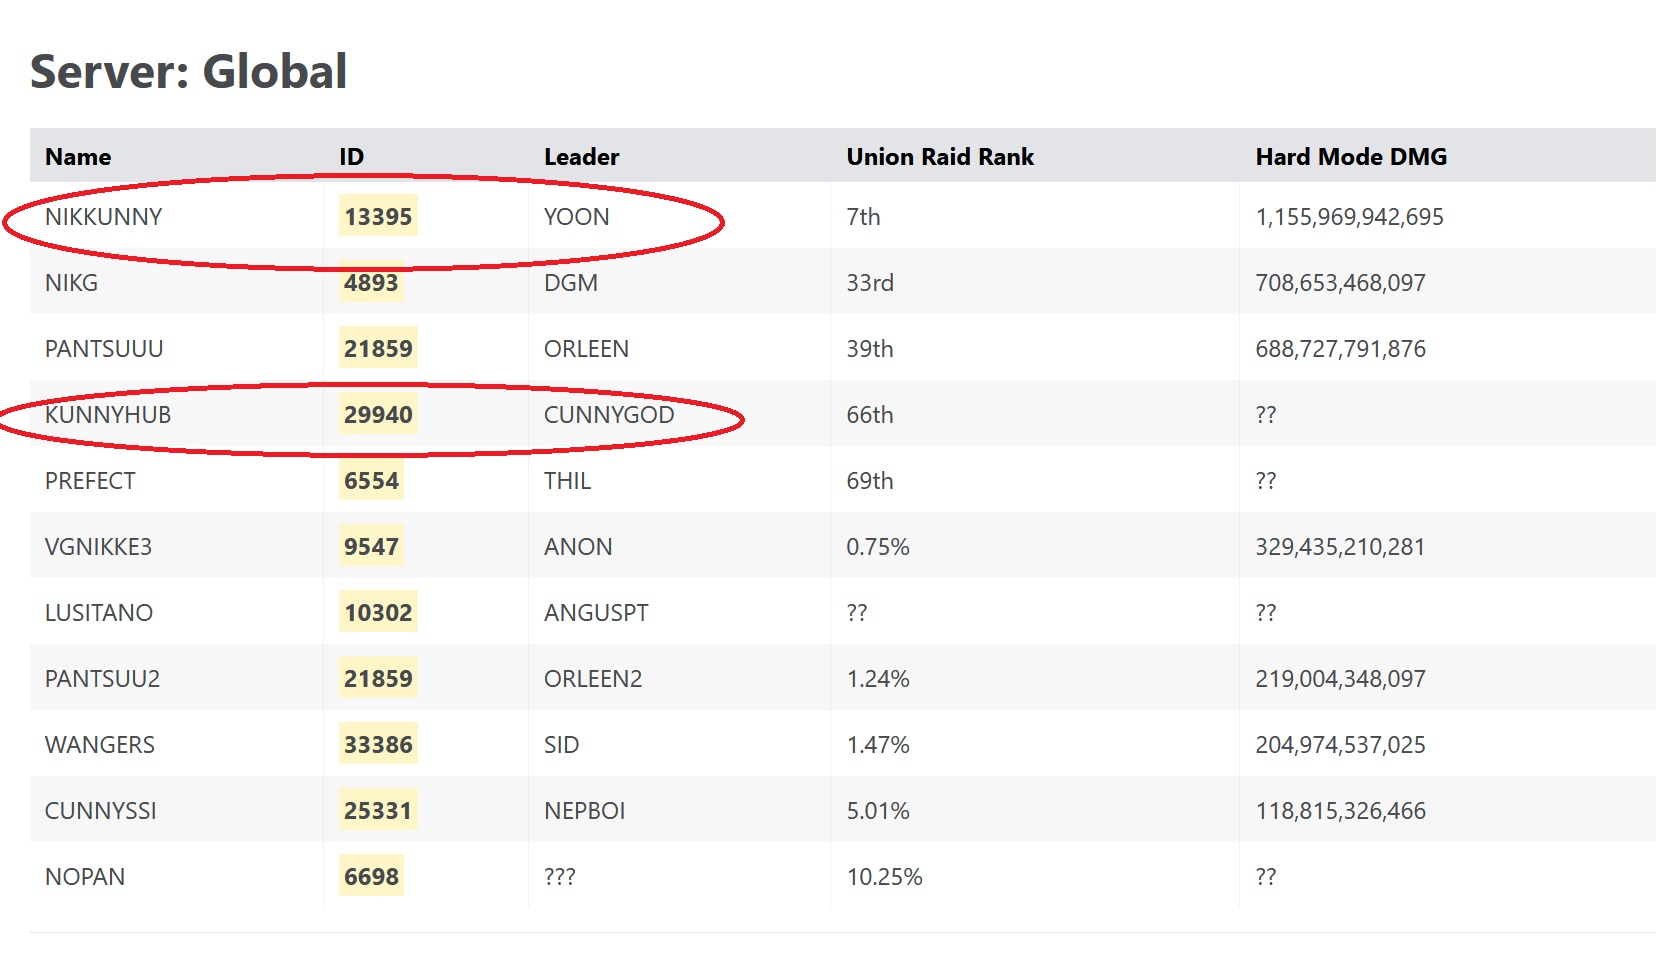Click the highlighted ID 4893
This screenshot has height=957, width=1670.
pyautogui.click(x=371, y=283)
